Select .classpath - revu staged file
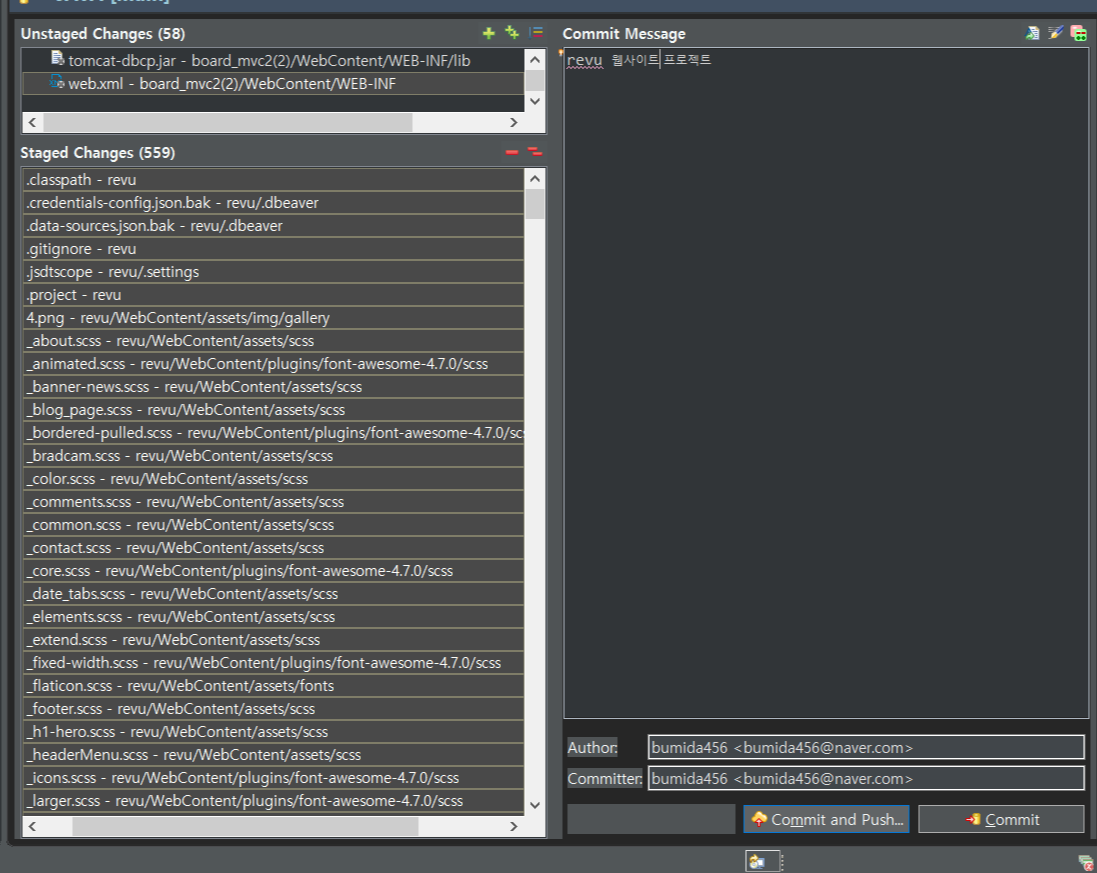Screen dimensions: 1097x873 coord(274,180)
